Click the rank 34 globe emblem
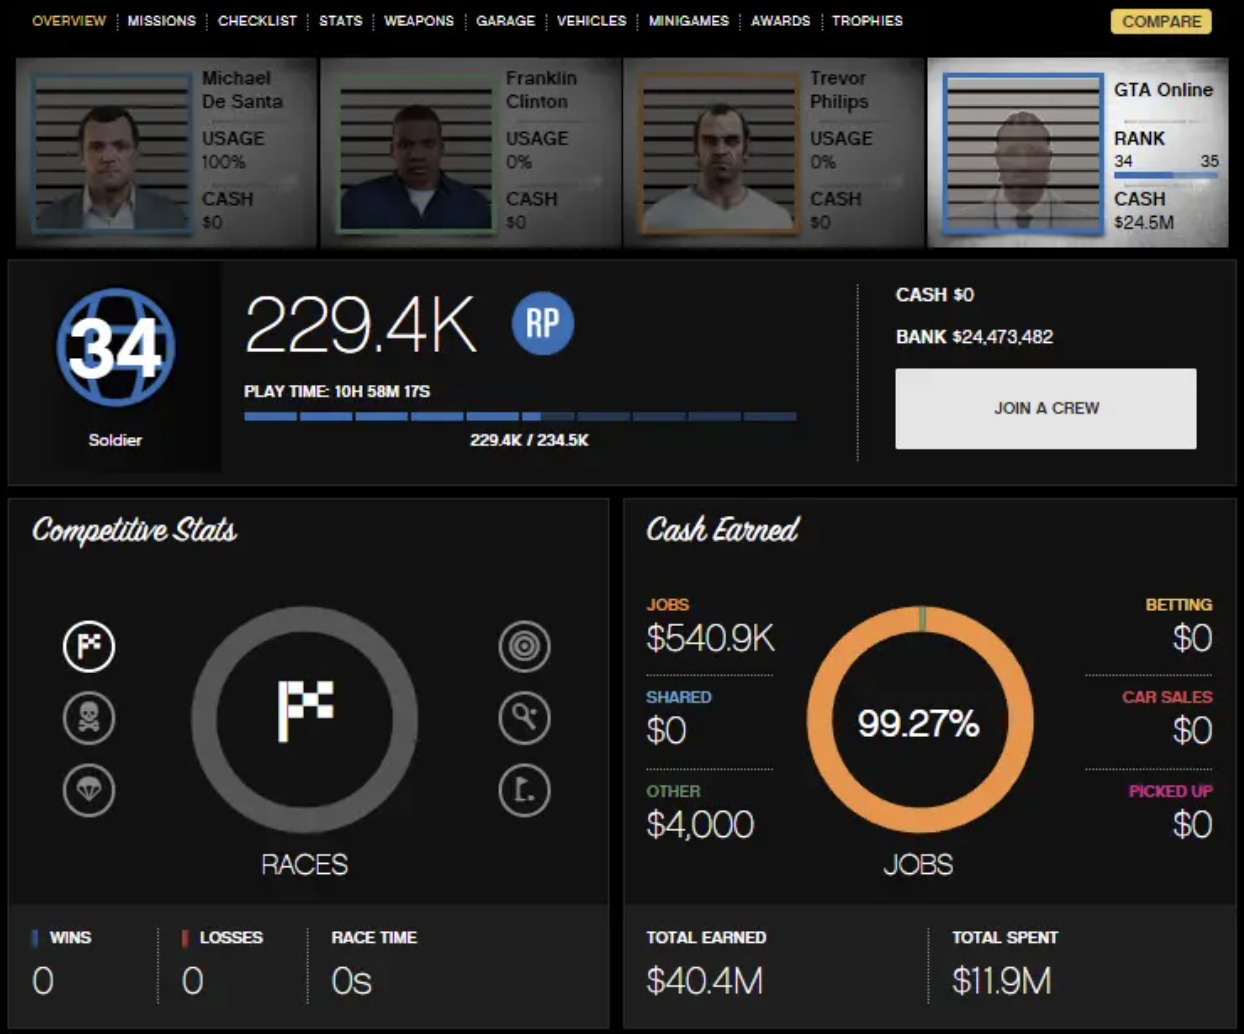1244x1034 pixels. tap(116, 347)
